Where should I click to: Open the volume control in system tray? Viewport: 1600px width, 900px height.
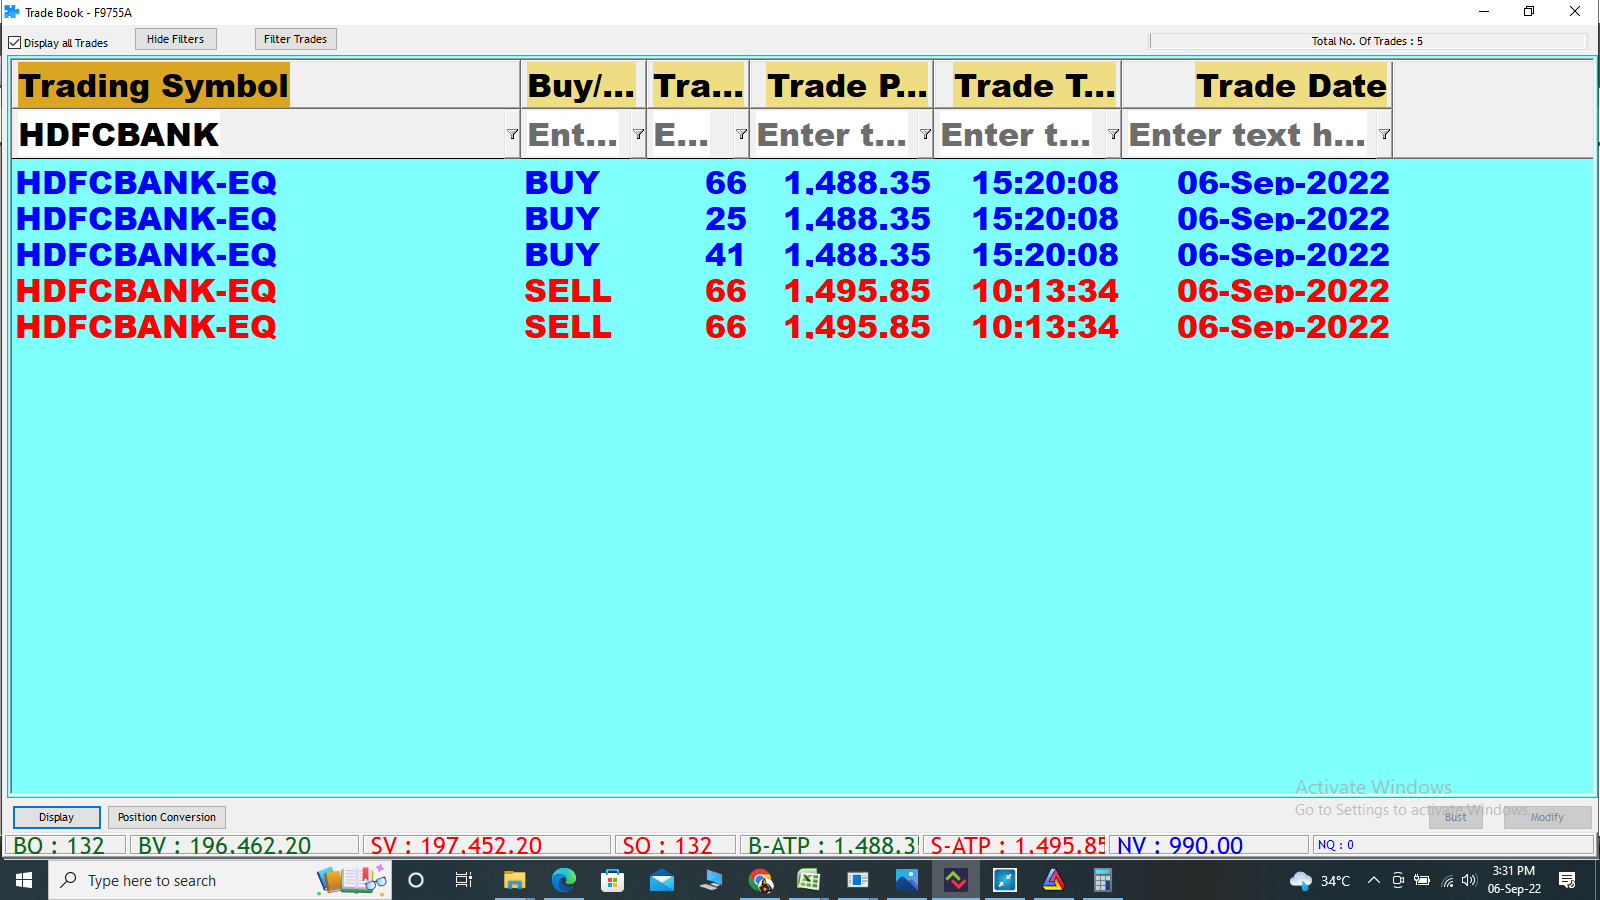click(1469, 880)
